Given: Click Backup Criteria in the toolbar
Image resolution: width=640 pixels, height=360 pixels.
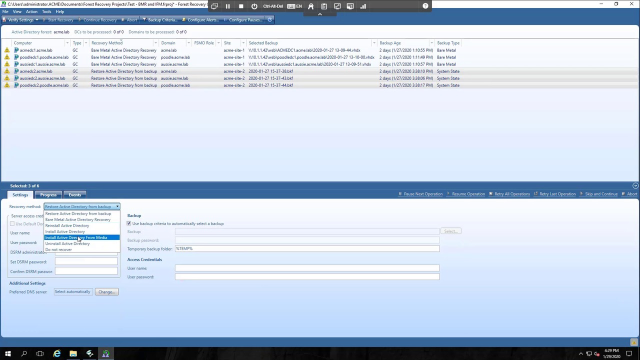Looking at the screenshot, I should 160,20.
